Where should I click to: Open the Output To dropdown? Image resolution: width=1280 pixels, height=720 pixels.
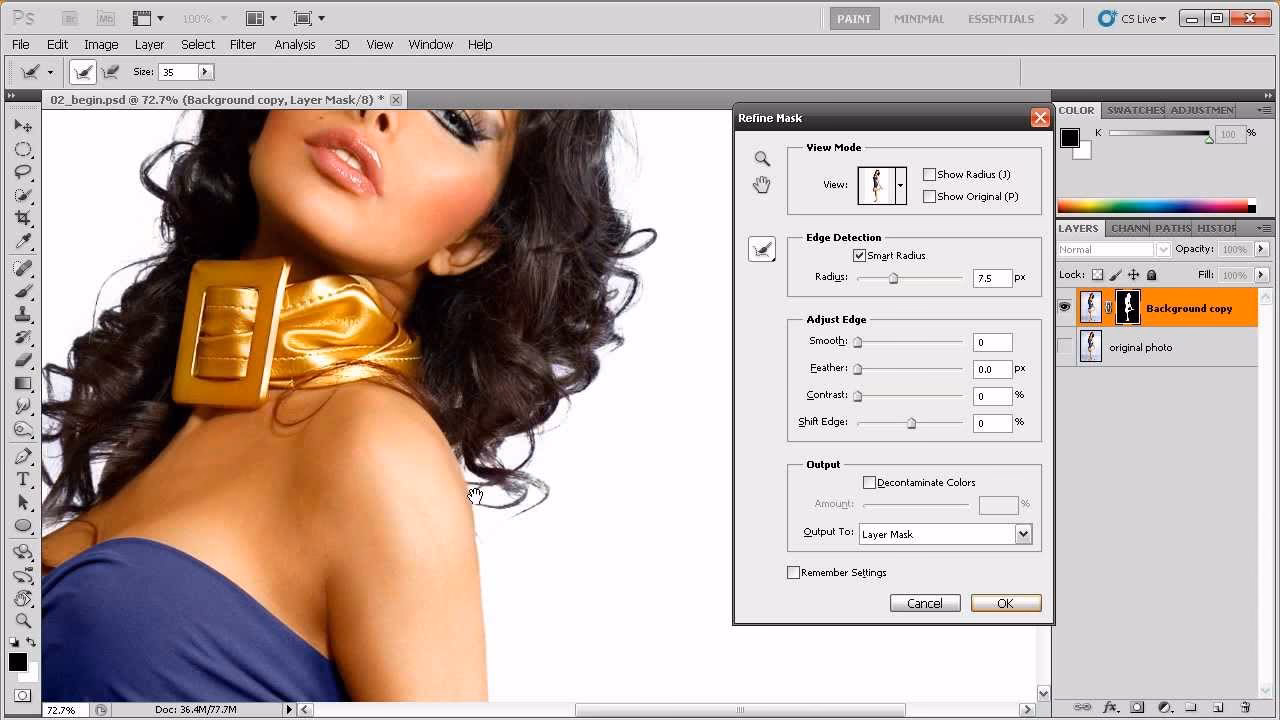pos(1021,533)
